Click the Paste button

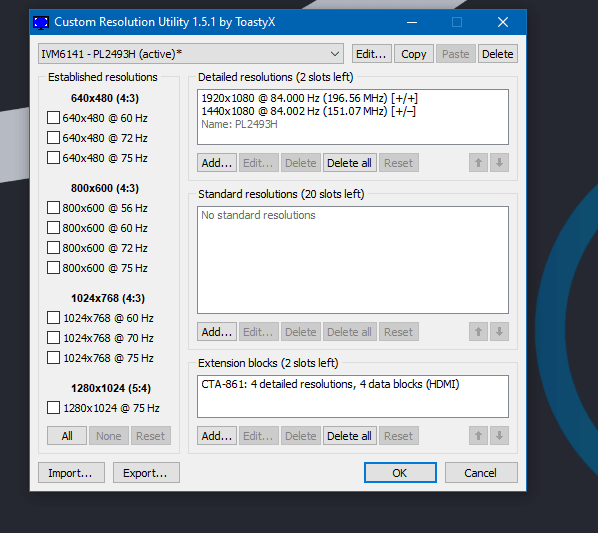tap(456, 54)
